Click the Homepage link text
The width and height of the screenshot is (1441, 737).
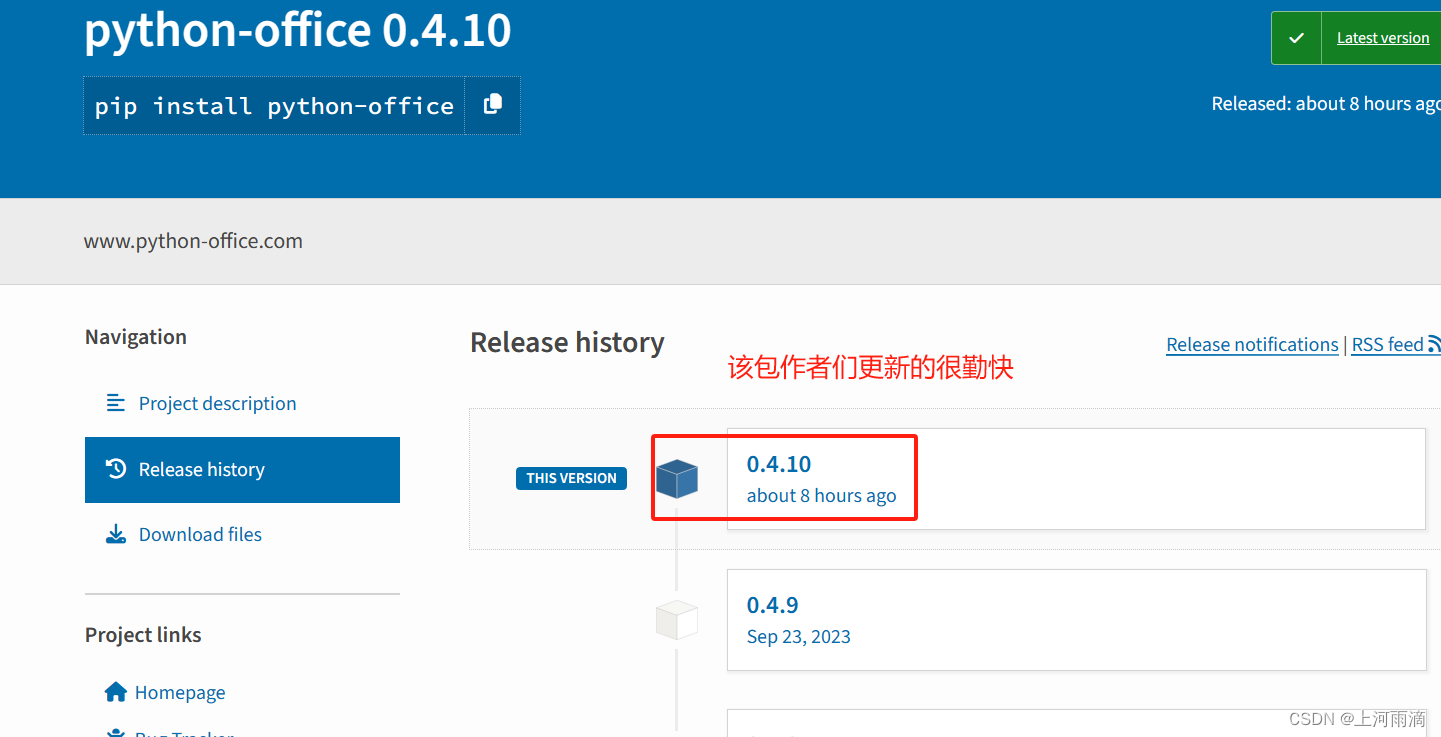tap(180, 691)
